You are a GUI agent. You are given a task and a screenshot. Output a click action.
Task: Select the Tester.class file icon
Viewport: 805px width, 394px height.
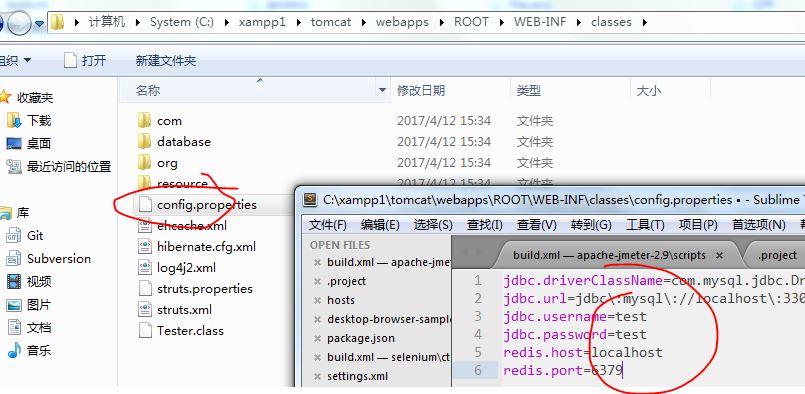pyautogui.click(x=145, y=330)
